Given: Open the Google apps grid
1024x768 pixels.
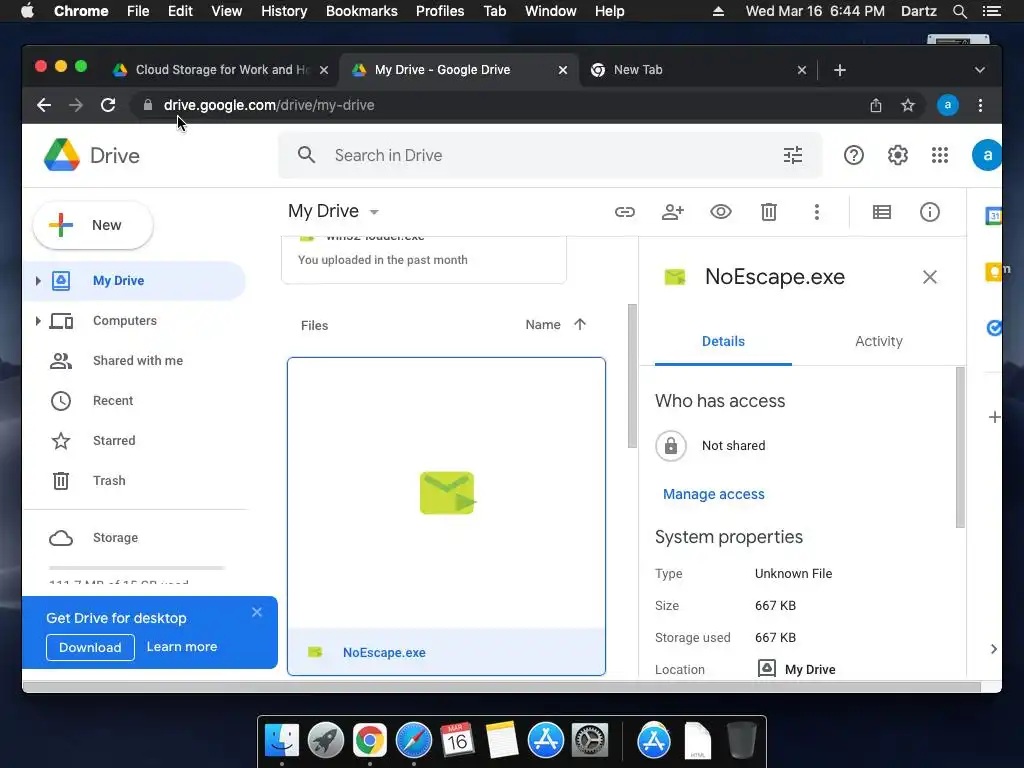Looking at the screenshot, I should (x=940, y=155).
